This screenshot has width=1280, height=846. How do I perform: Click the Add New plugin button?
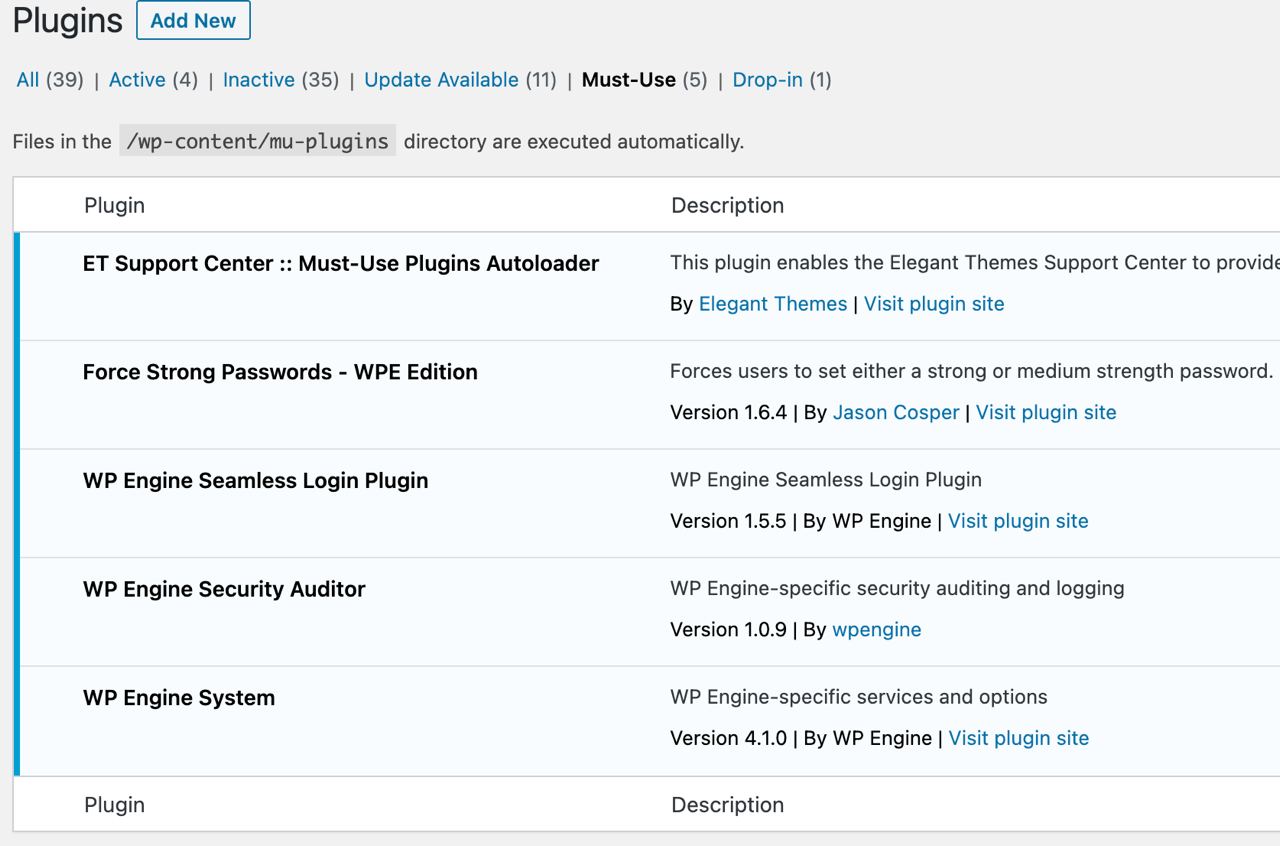pos(193,21)
